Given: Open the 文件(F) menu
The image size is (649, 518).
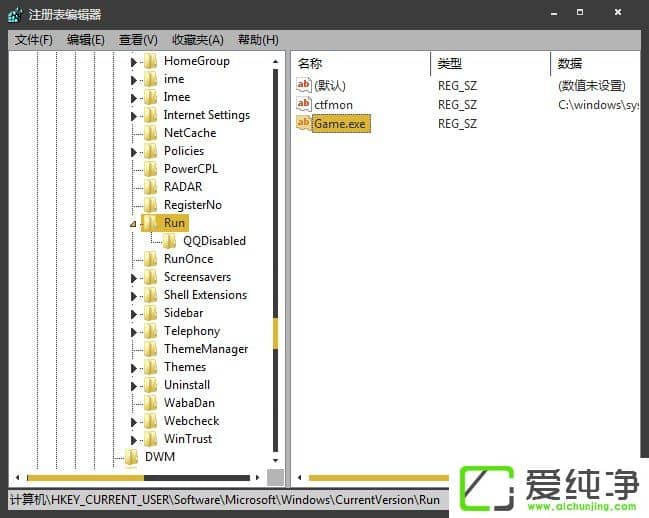Looking at the screenshot, I should tap(34, 39).
